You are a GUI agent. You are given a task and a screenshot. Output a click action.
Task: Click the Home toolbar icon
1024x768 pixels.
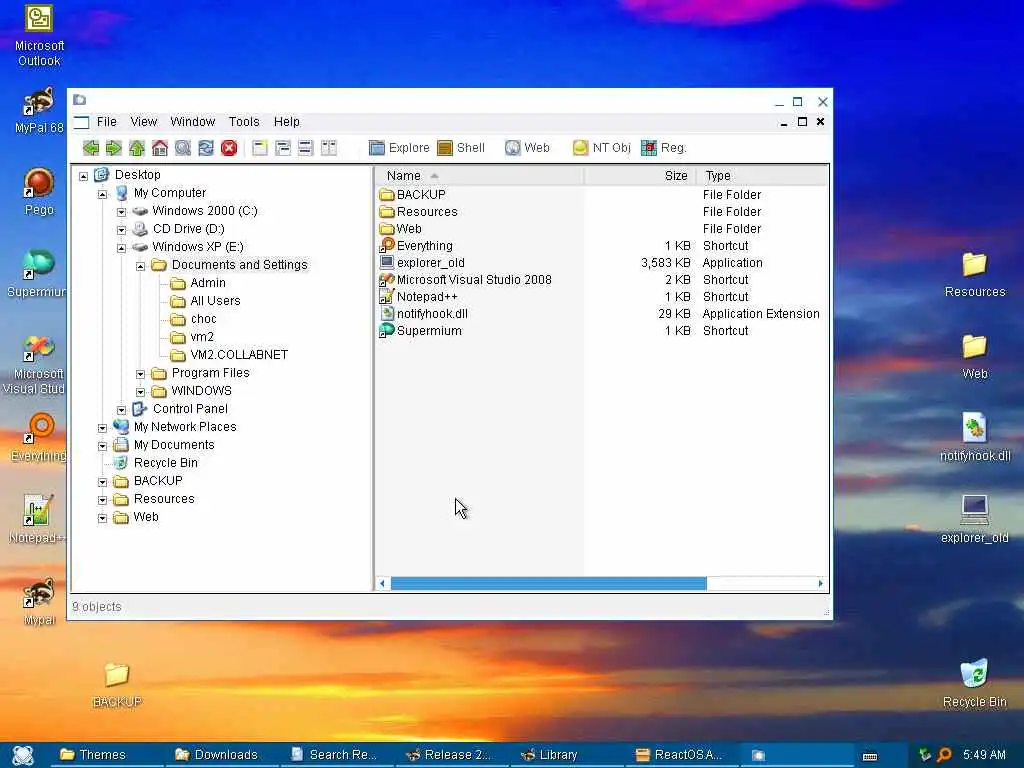pos(159,148)
